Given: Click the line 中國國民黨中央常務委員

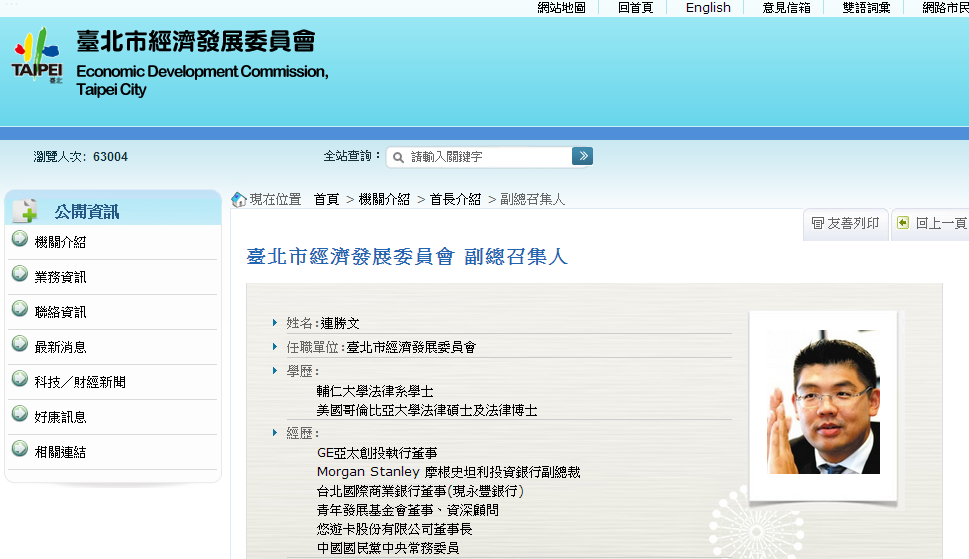Looking at the screenshot, I should (387, 548).
